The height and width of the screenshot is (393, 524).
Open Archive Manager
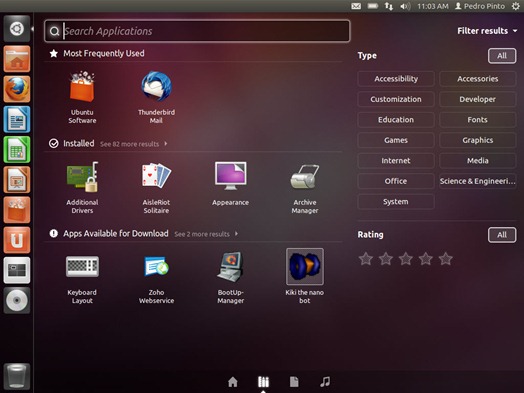point(305,187)
